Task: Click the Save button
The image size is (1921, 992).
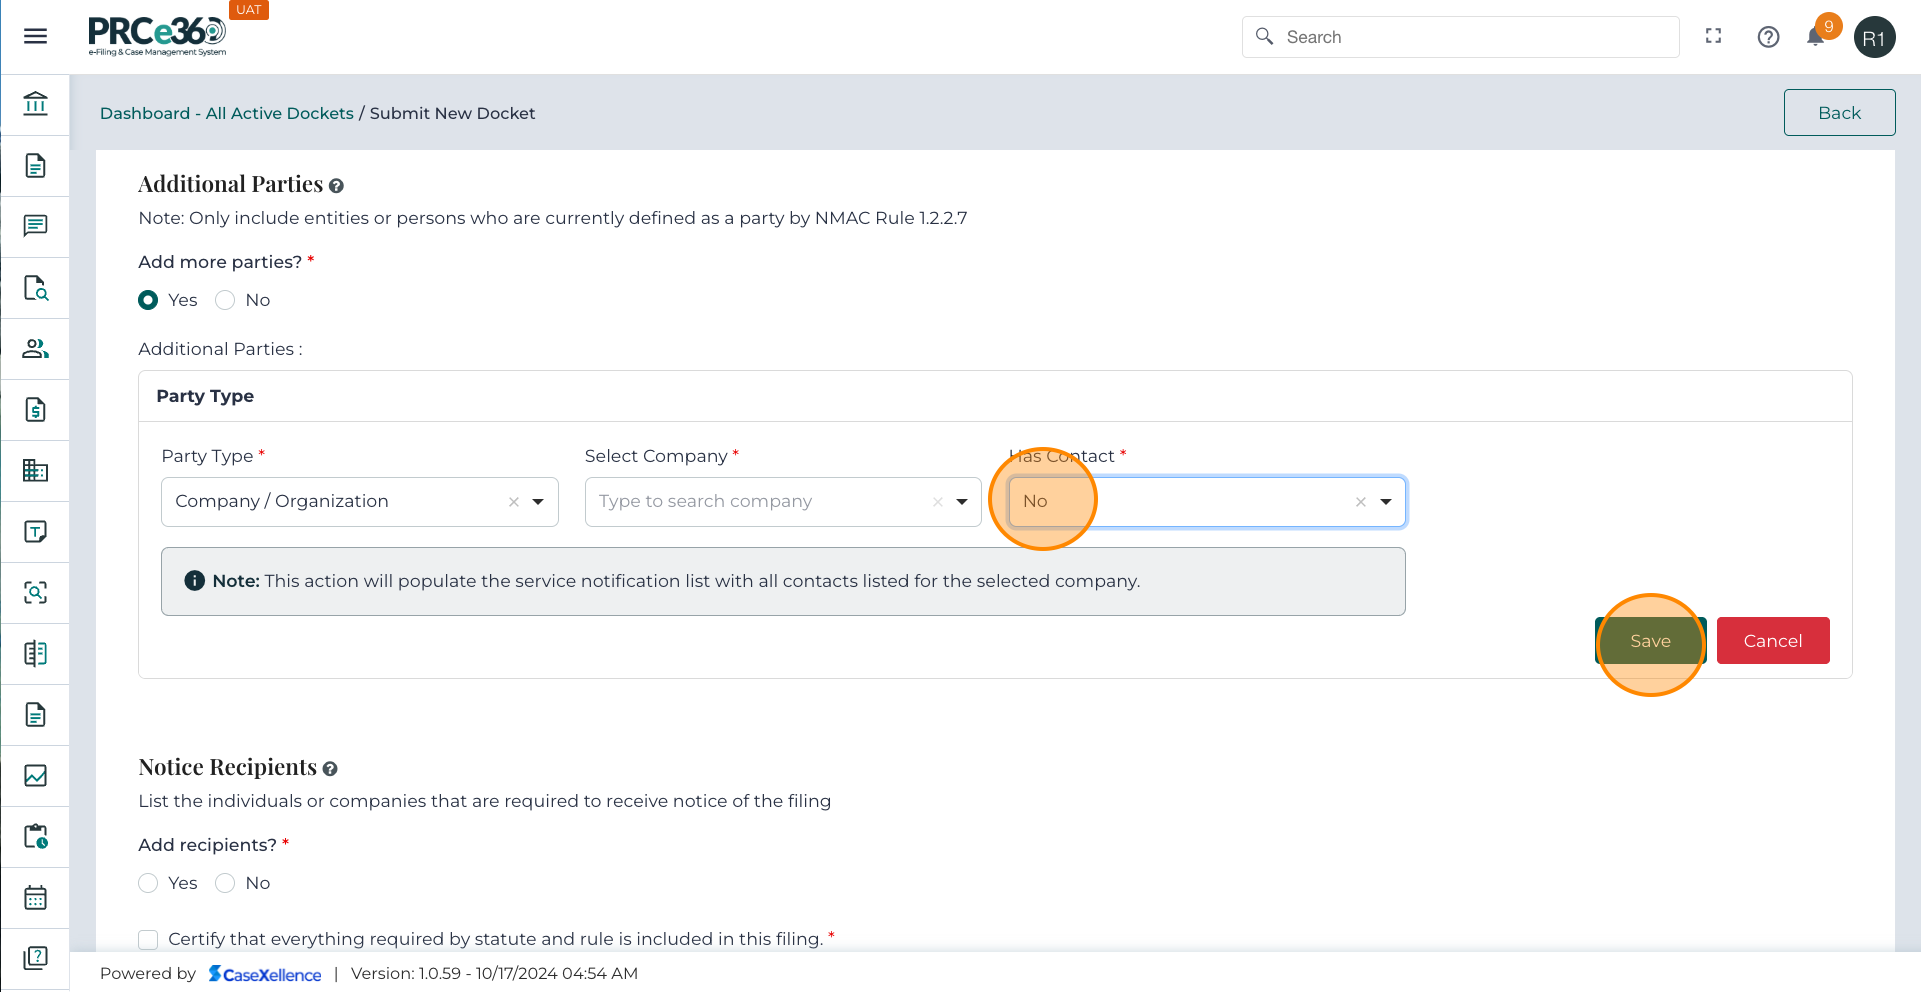Action: coord(1650,641)
